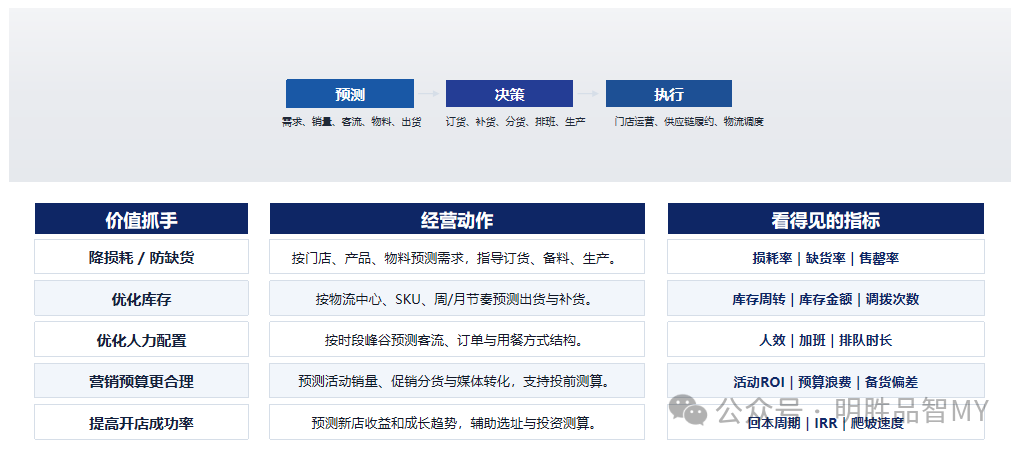Click the row 预测新店收益和成长趋势
1021x452 pixels.
[x=457, y=422]
